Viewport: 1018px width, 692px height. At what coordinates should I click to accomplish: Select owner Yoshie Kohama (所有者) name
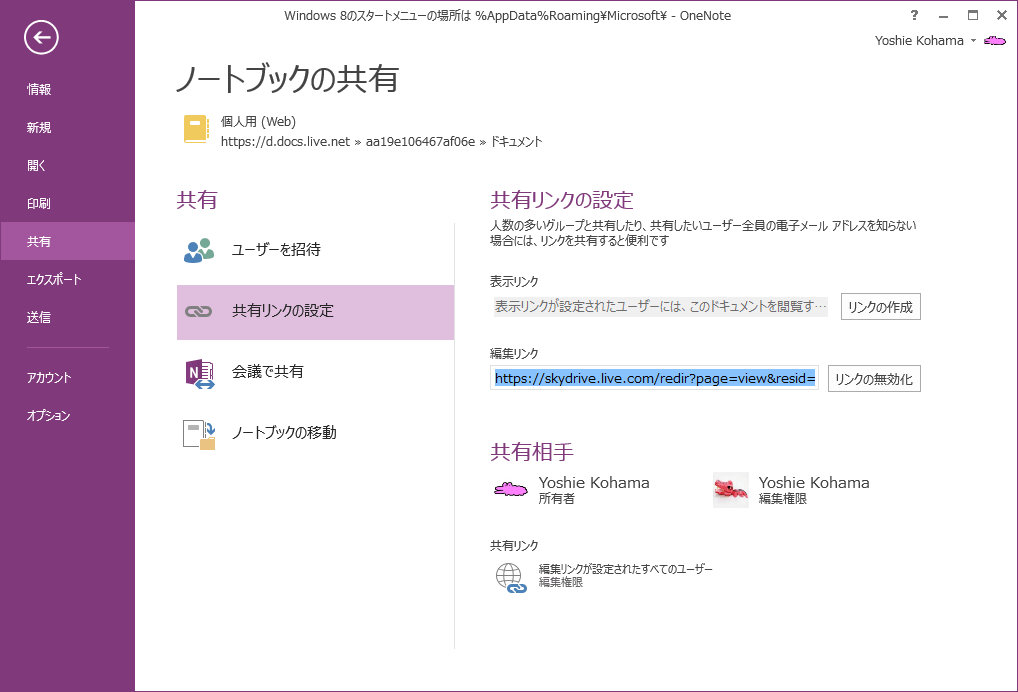pyautogui.click(x=594, y=483)
